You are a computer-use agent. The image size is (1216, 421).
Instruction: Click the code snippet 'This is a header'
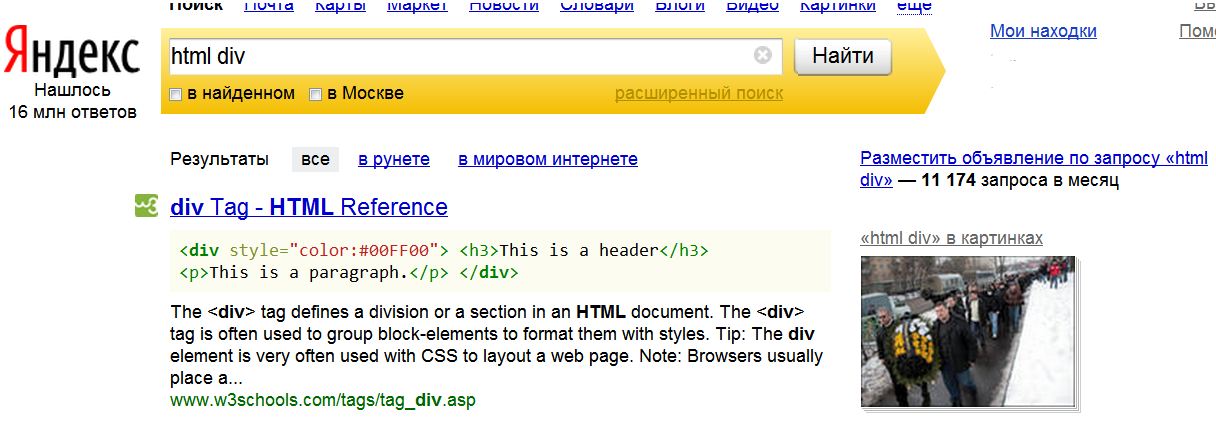[x=579, y=250]
